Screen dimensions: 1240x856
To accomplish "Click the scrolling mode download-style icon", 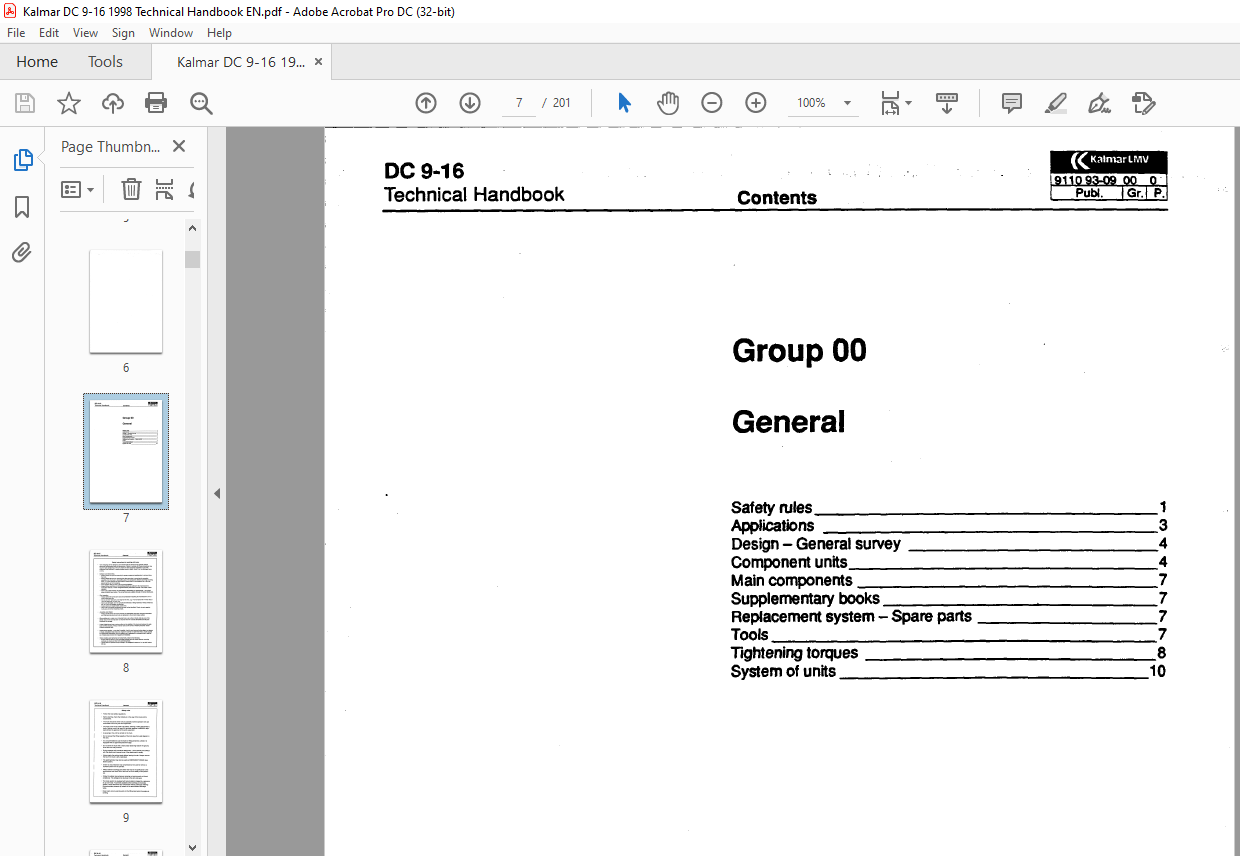I will tap(947, 103).
